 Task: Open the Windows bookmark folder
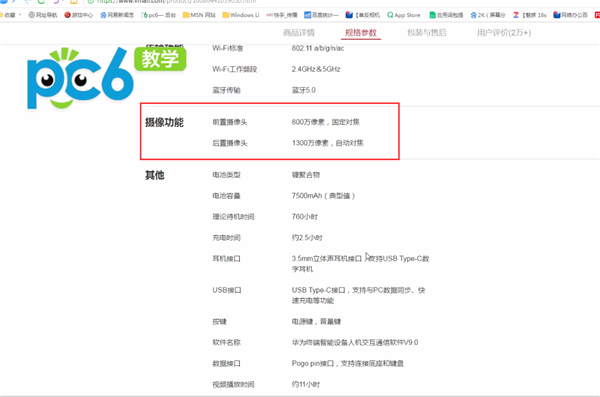(x=241, y=15)
